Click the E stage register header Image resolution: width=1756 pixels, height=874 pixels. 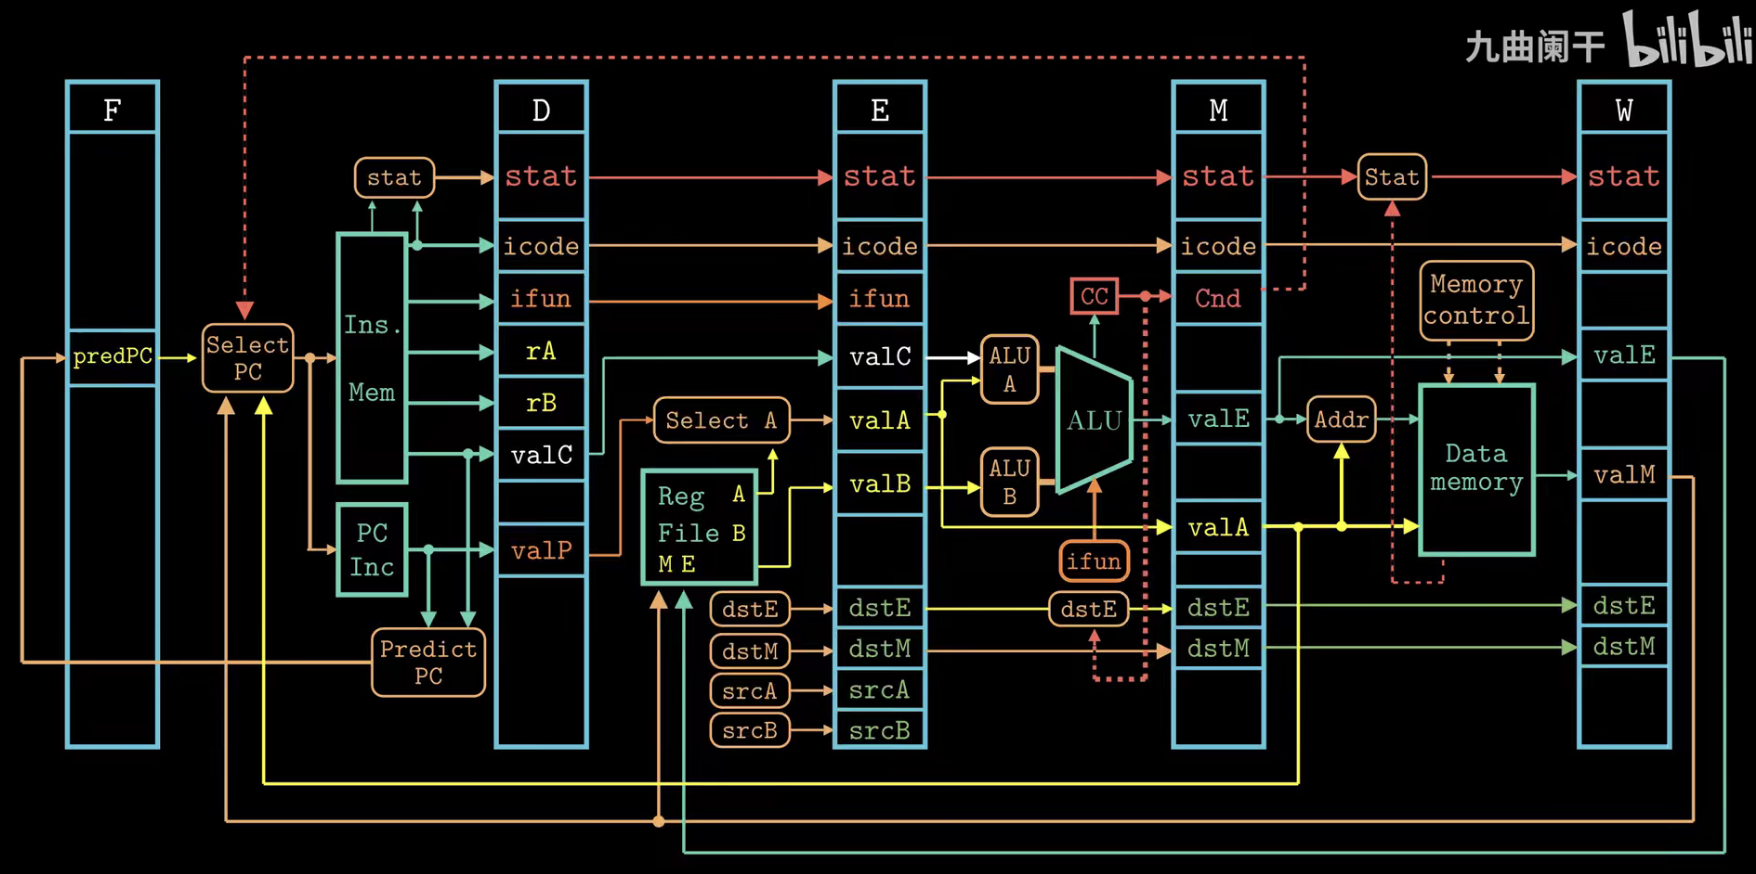(880, 108)
